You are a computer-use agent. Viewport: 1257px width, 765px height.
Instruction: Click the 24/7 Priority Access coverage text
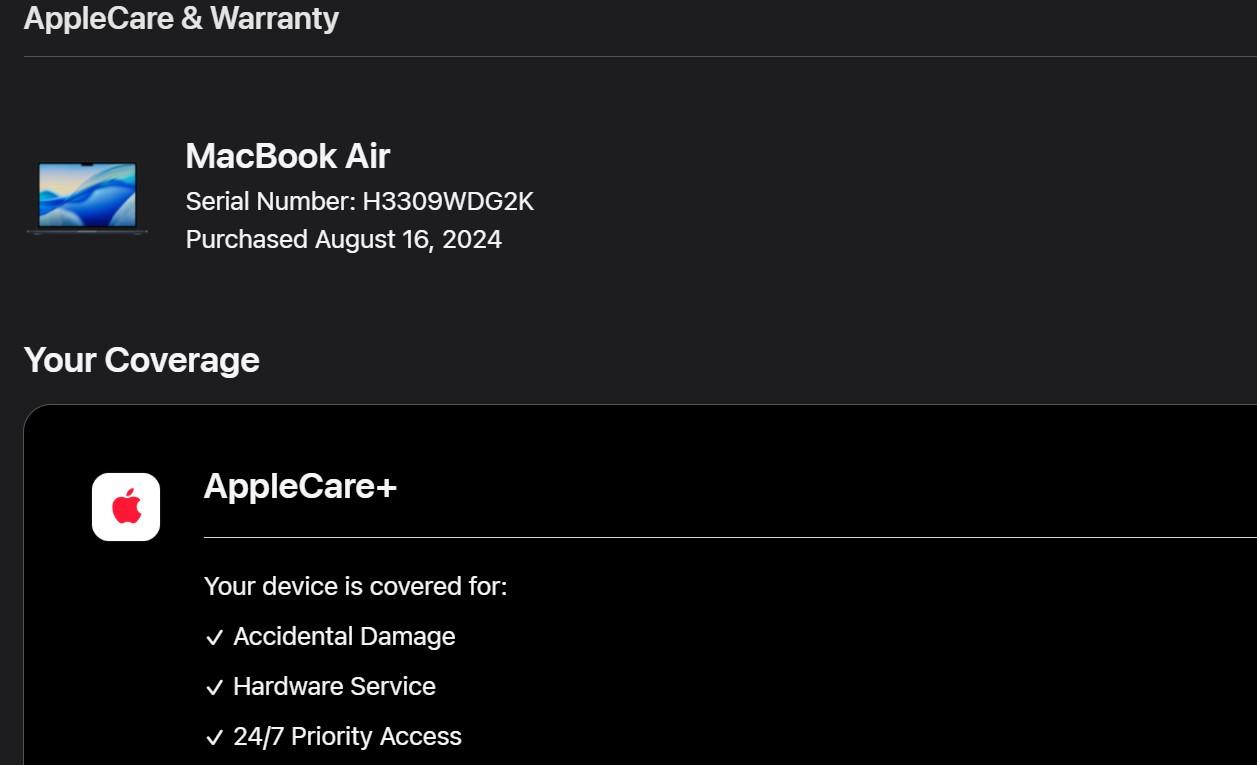pyautogui.click(x=347, y=737)
